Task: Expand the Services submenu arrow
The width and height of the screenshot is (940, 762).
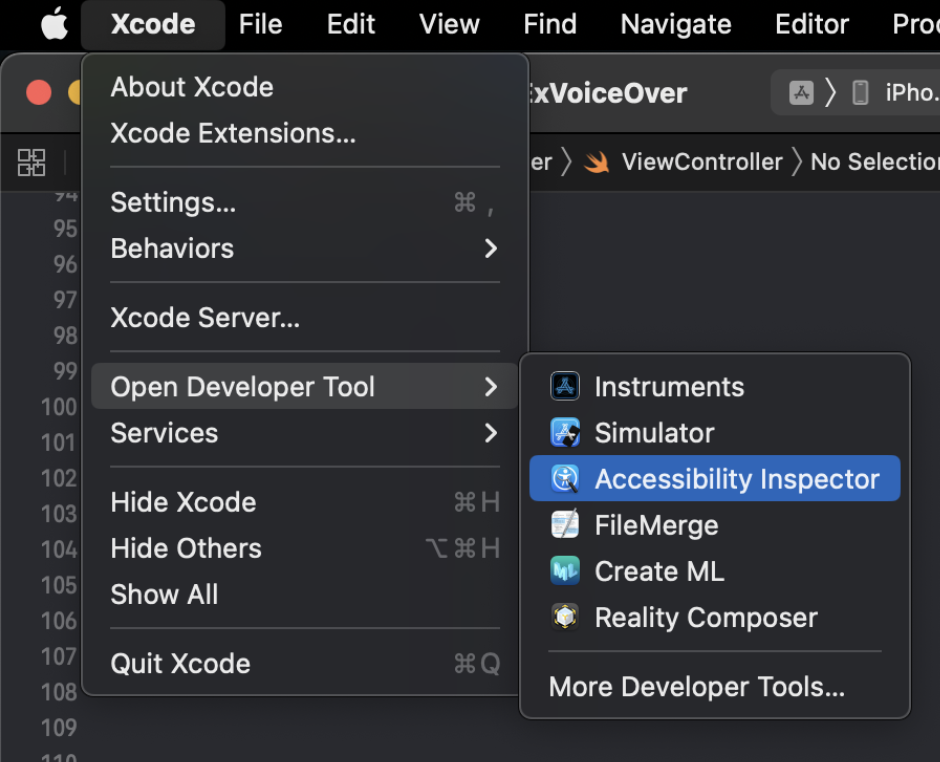Action: click(x=490, y=433)
